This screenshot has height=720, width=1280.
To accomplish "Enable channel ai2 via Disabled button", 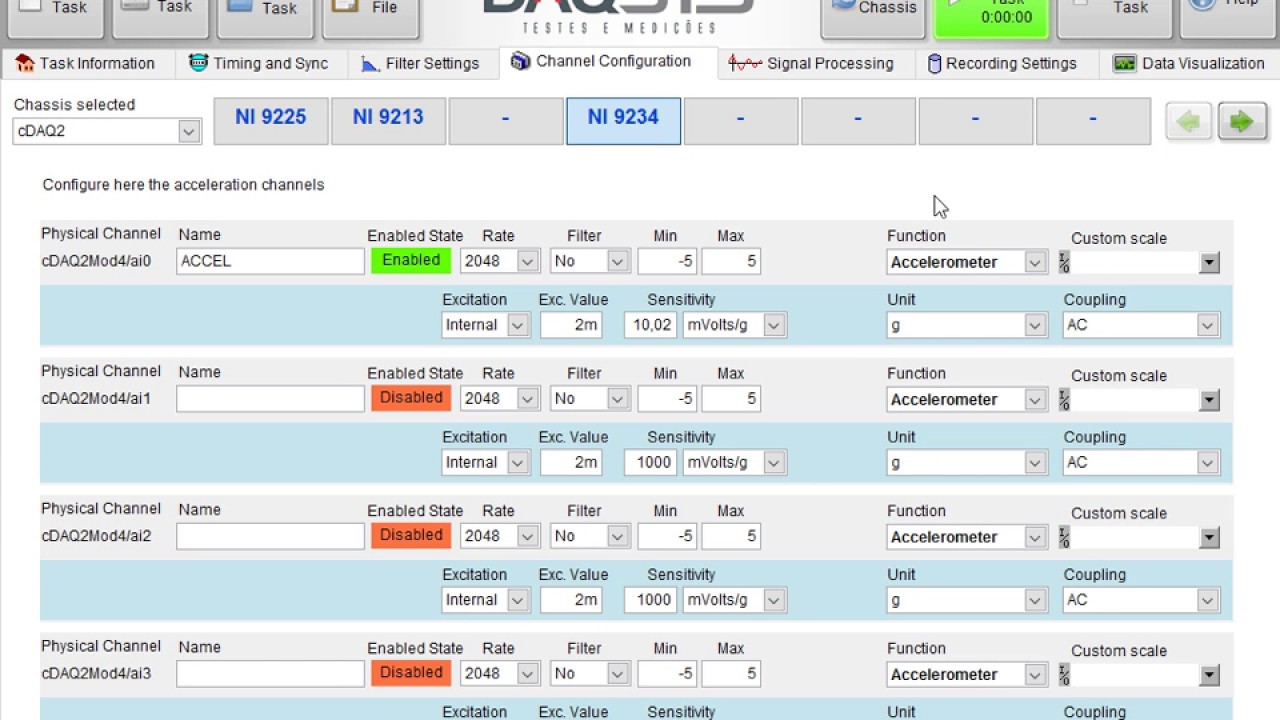I will coord(411,535).
